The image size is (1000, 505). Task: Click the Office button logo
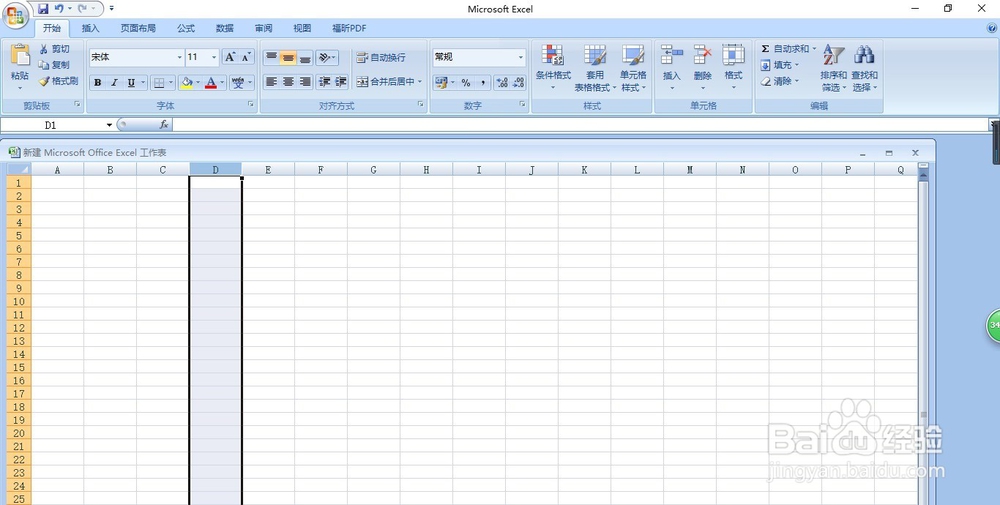(15, 15)
